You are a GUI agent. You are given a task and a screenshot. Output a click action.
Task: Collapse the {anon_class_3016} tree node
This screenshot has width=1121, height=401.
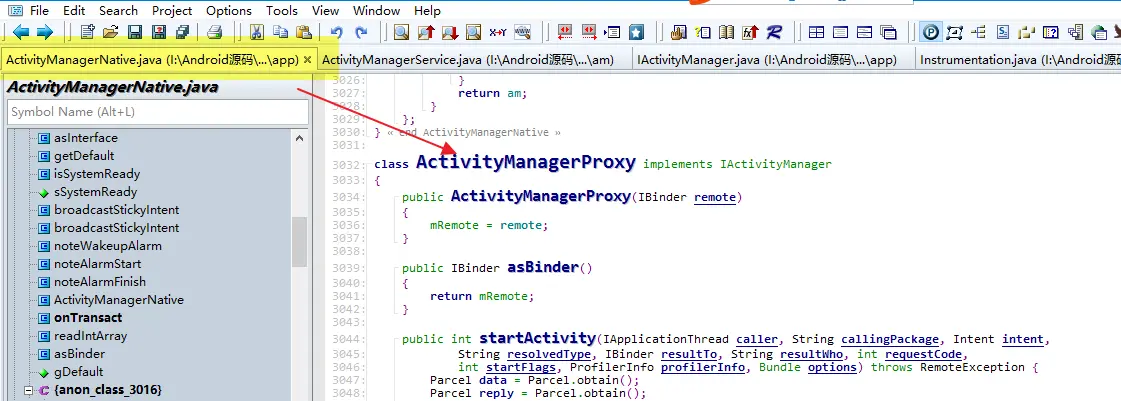pyautogui.click(x=29, y=390)
